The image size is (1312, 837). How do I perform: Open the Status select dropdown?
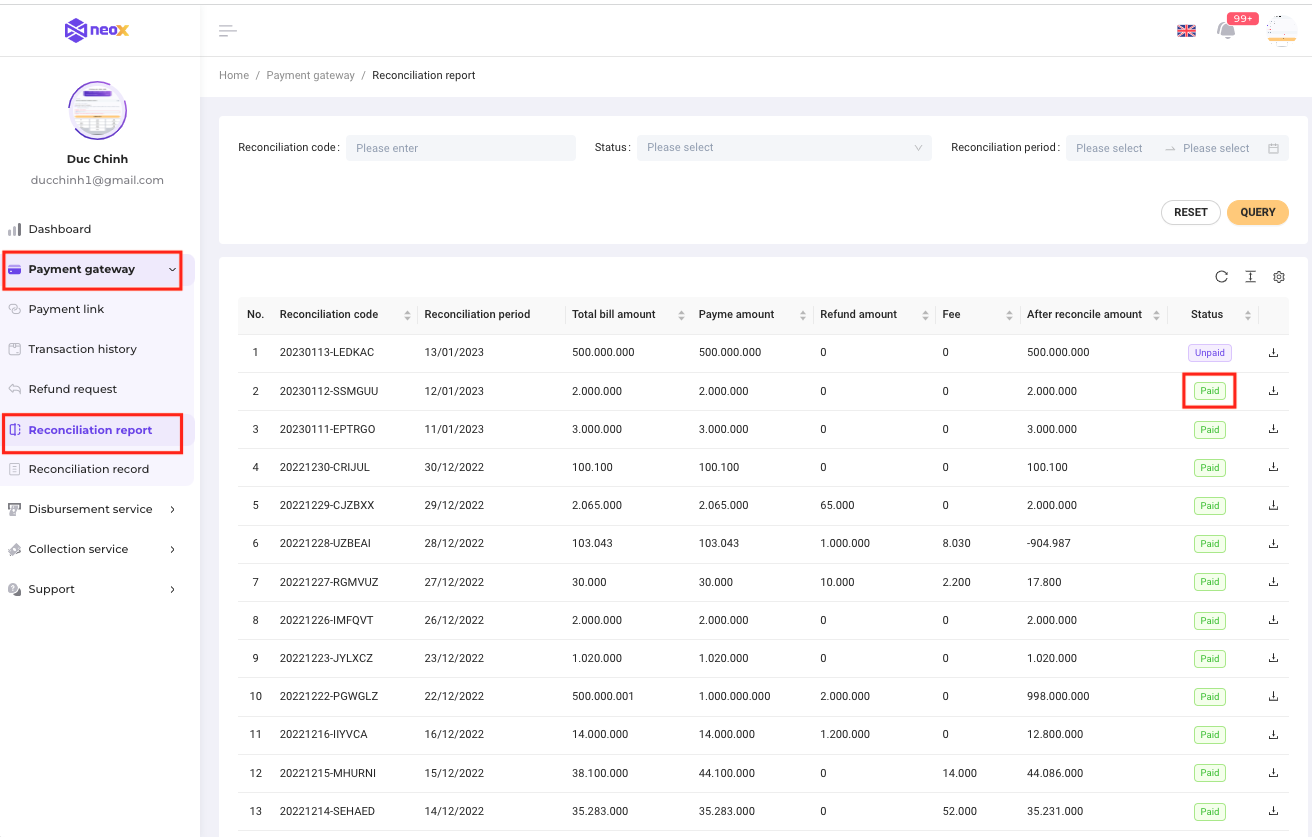coord(784,148)
